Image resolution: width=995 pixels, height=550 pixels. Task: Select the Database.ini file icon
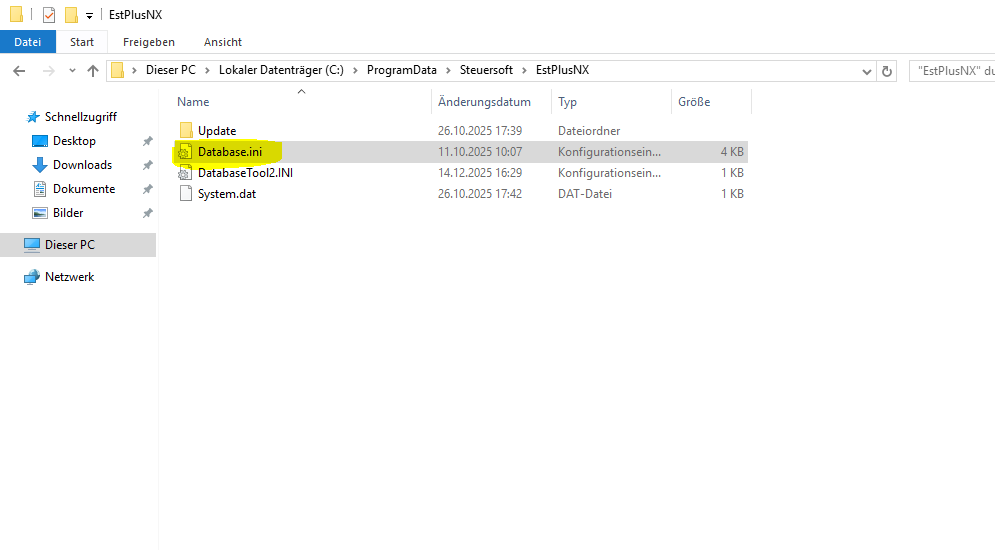pos(185,152)
